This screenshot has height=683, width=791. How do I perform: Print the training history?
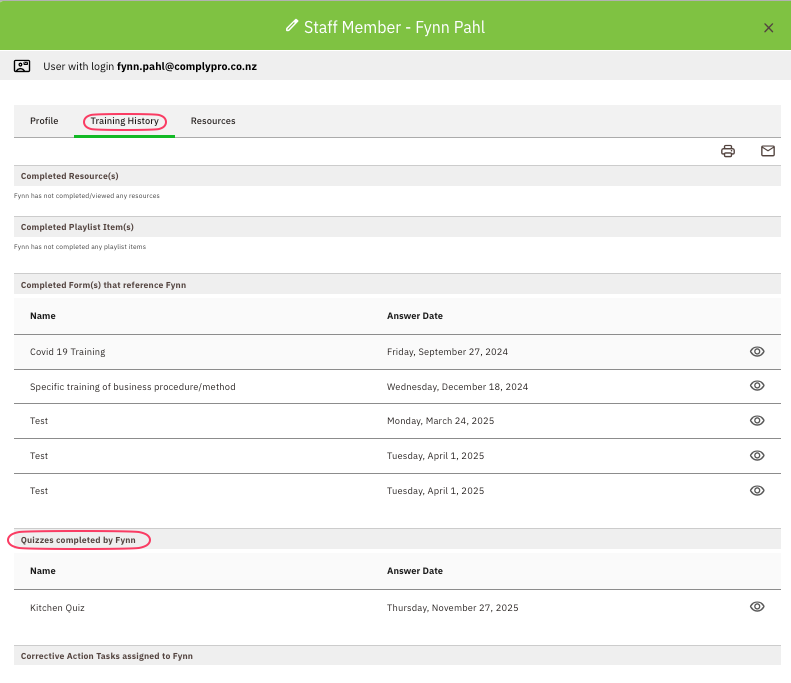pyautogui.click(x=727, y=151)
